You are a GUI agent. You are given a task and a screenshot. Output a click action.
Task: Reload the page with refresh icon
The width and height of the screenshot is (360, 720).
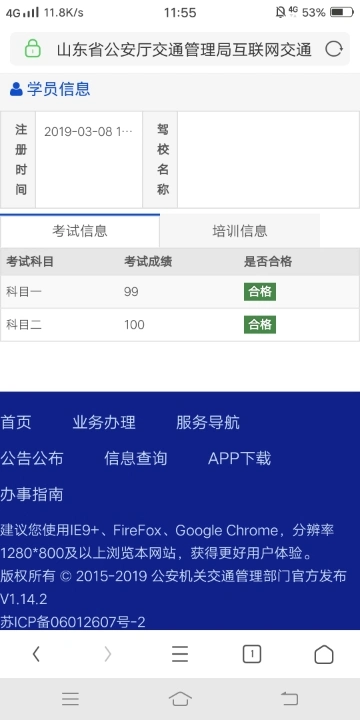pos(334,49)
